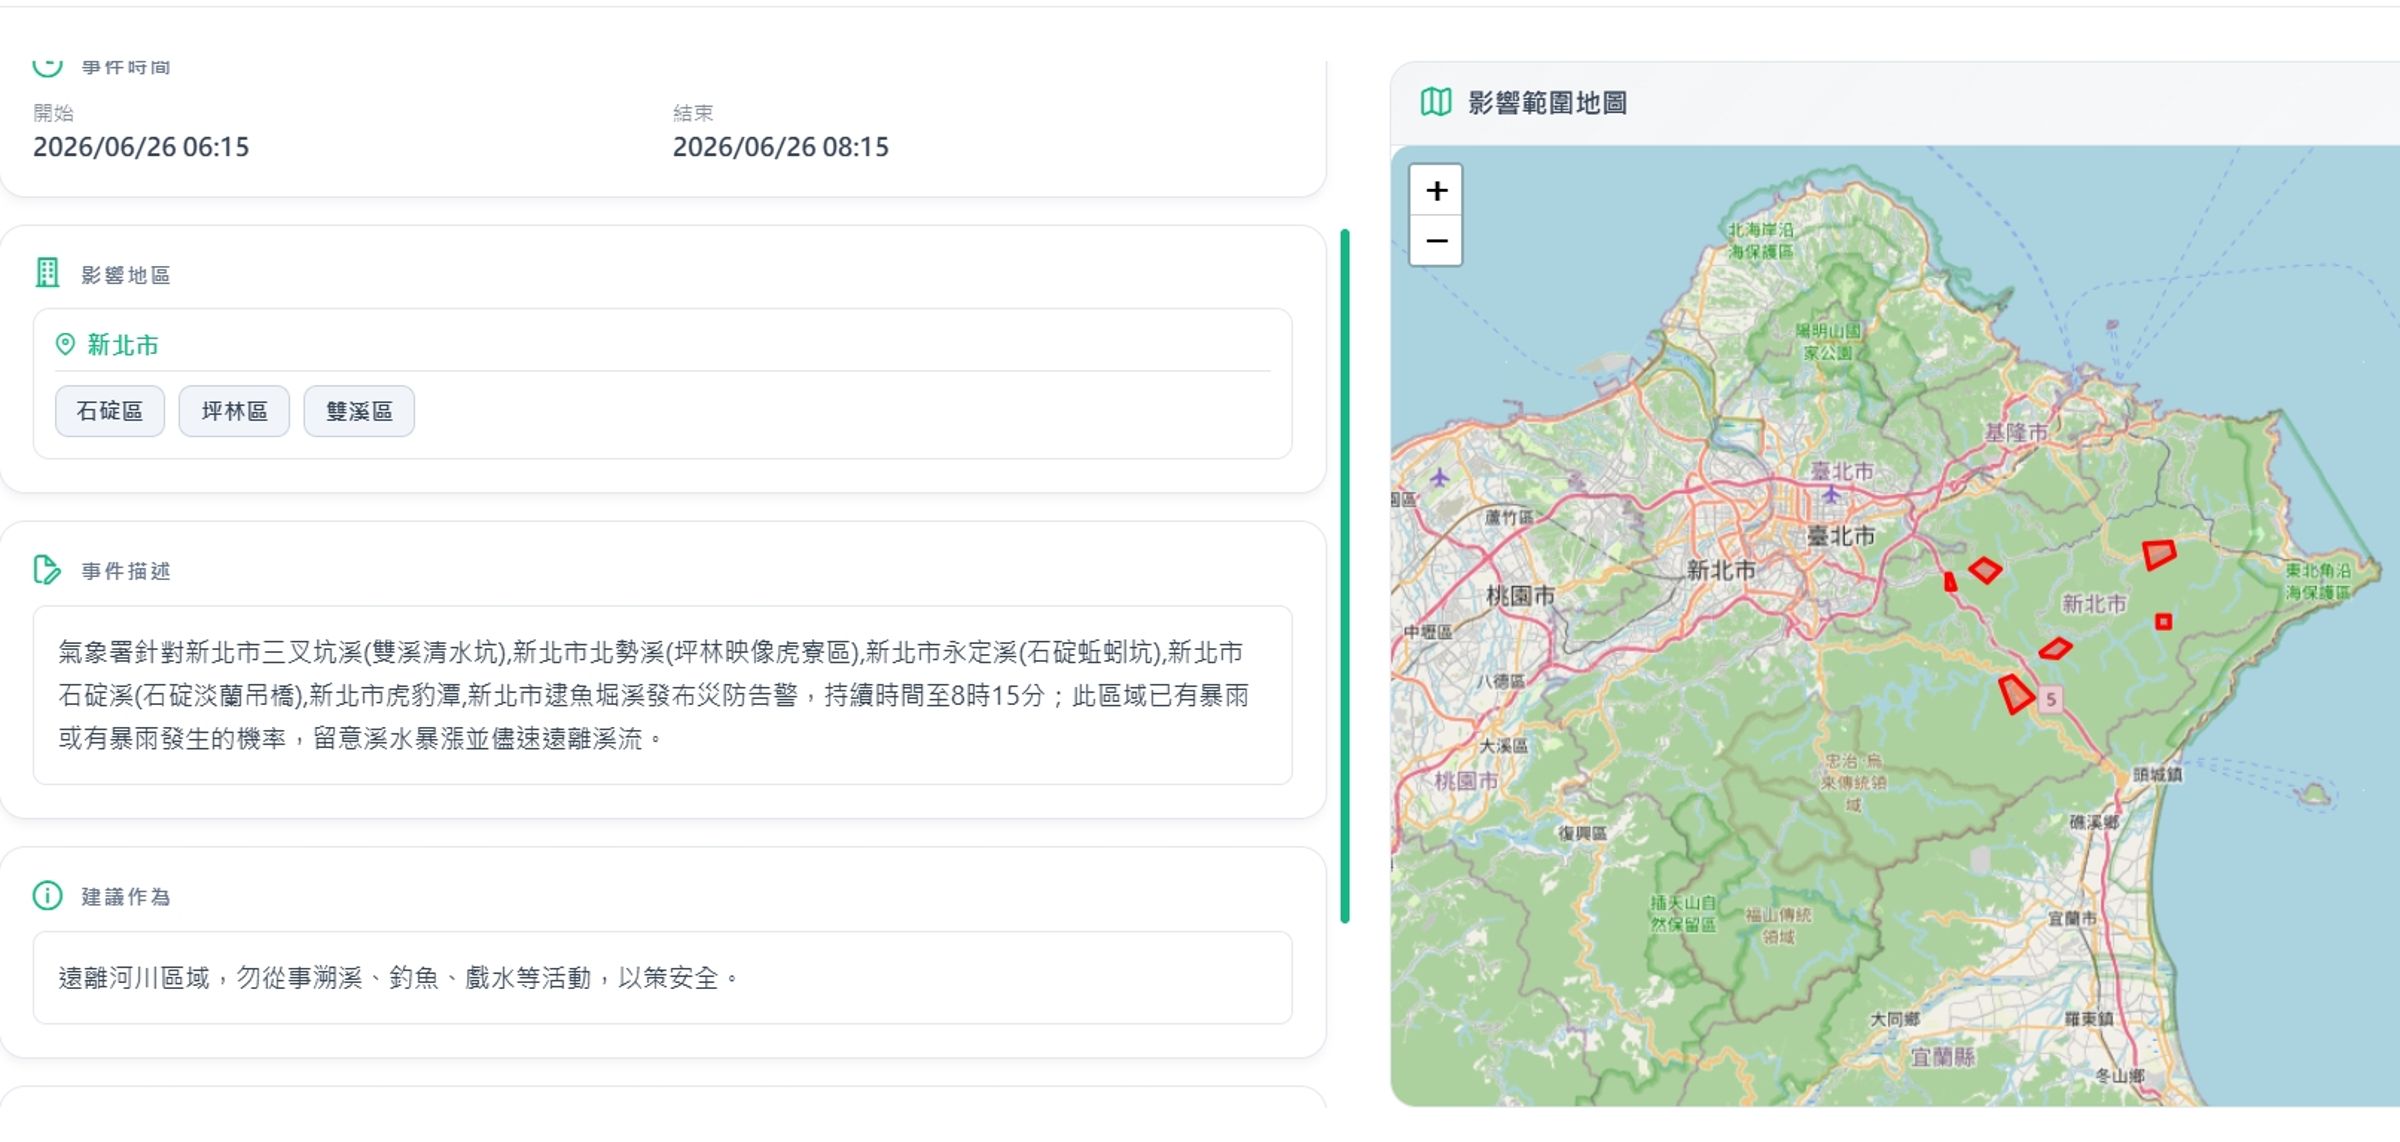Click the small red square alert marker on map
The width and height of the screenshot is (2400, 1142).
[x=2163, y=622]
